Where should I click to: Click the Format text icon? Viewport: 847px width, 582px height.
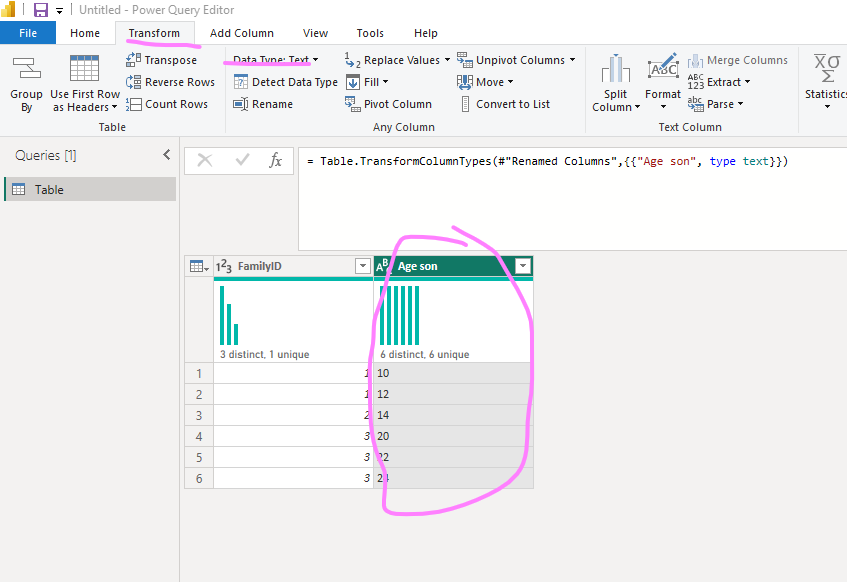663,67
